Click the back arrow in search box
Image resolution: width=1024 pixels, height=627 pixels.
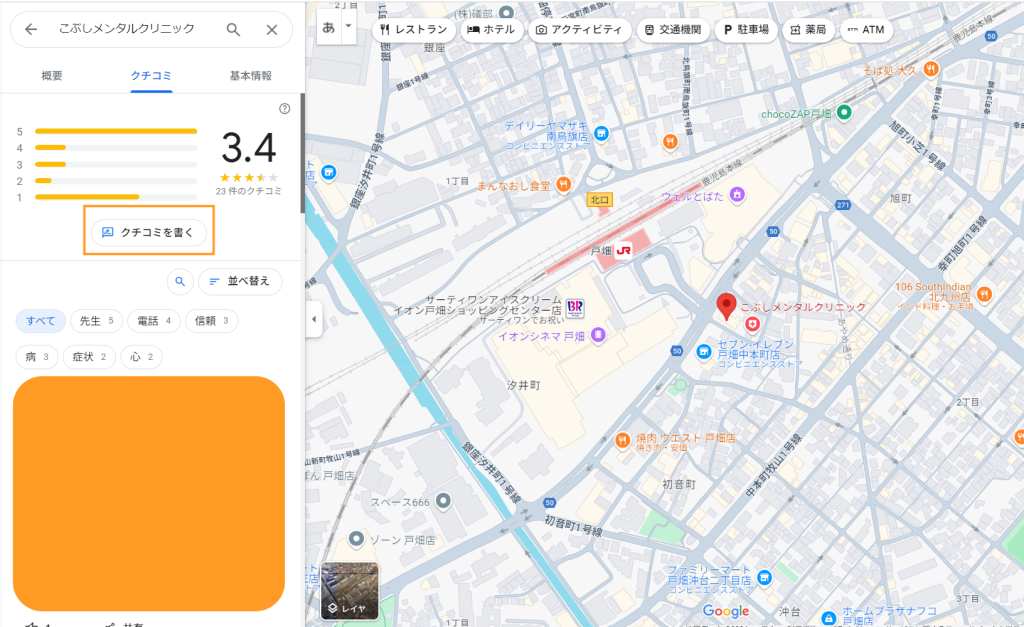click(31, 30)
